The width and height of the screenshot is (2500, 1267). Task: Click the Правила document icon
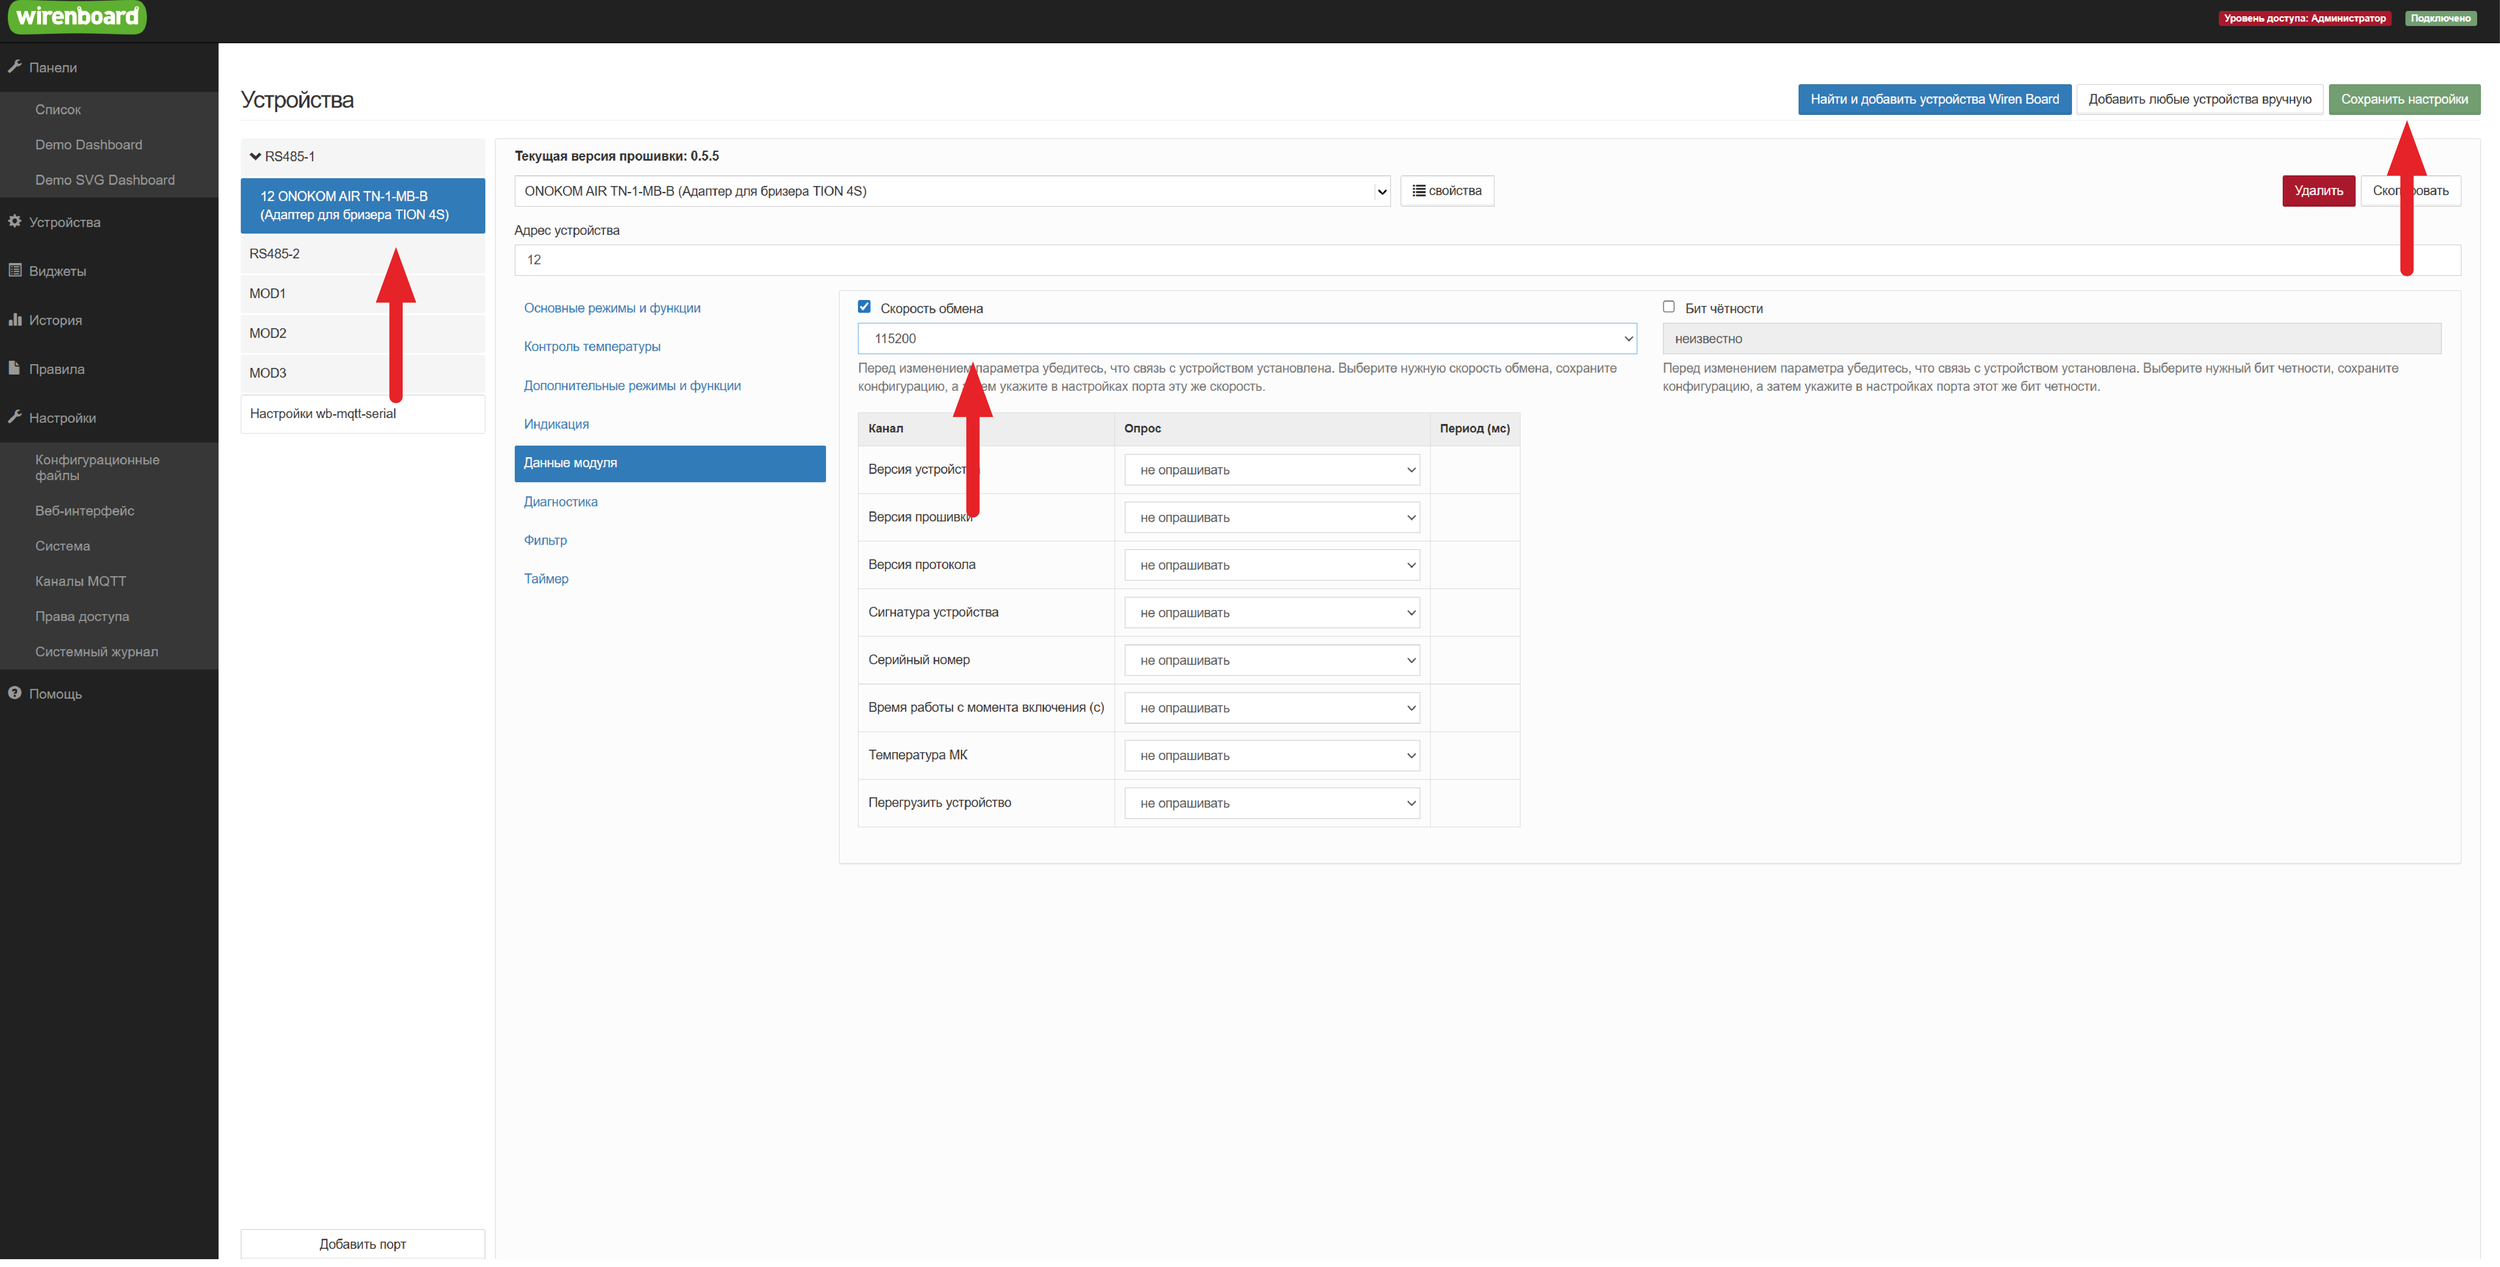pyautogui.click(x=16, y=368)
